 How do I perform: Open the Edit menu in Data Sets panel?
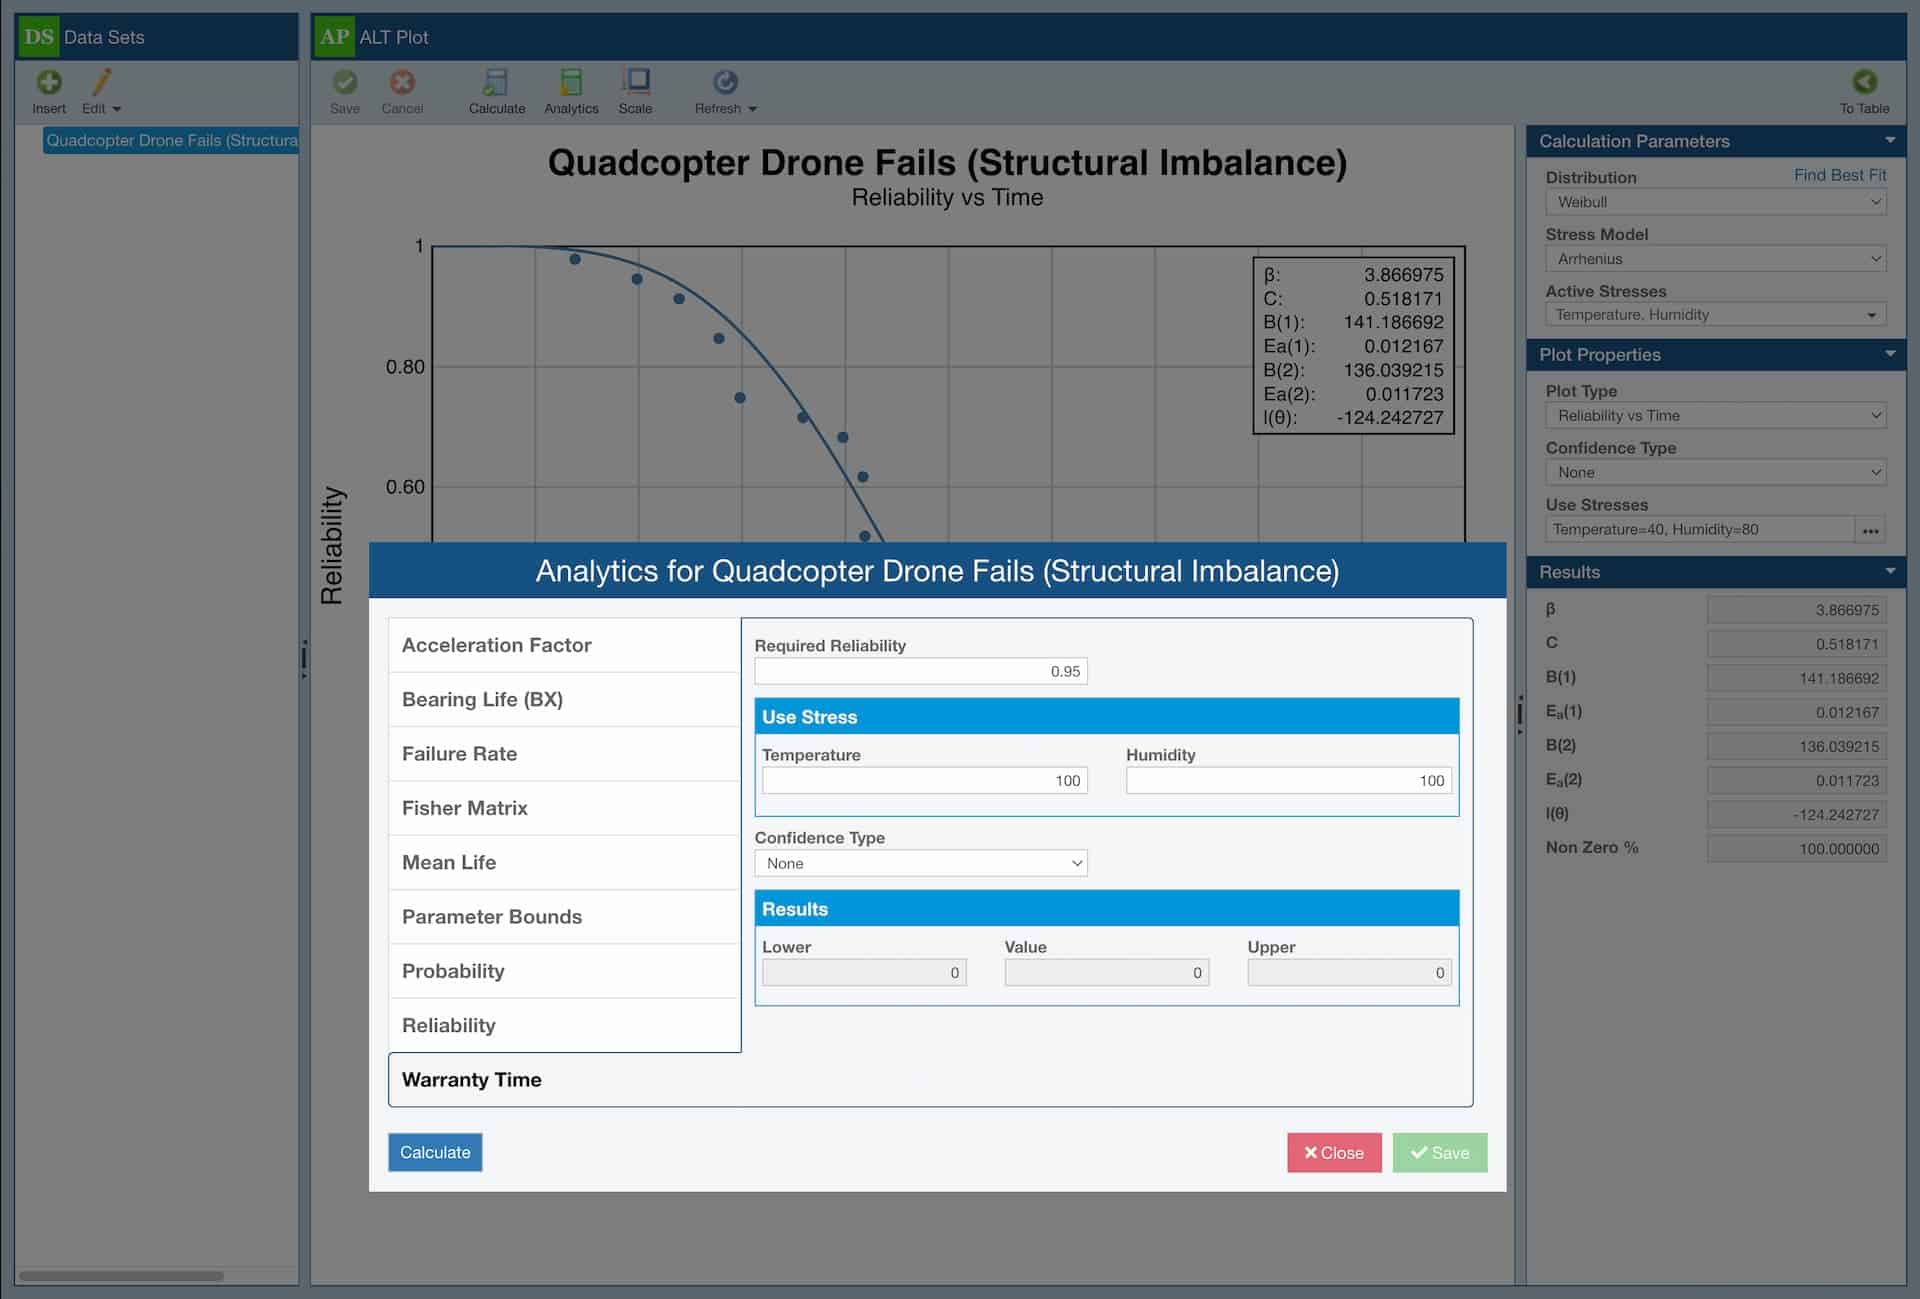pyautogui.click(x=101, y=91)
